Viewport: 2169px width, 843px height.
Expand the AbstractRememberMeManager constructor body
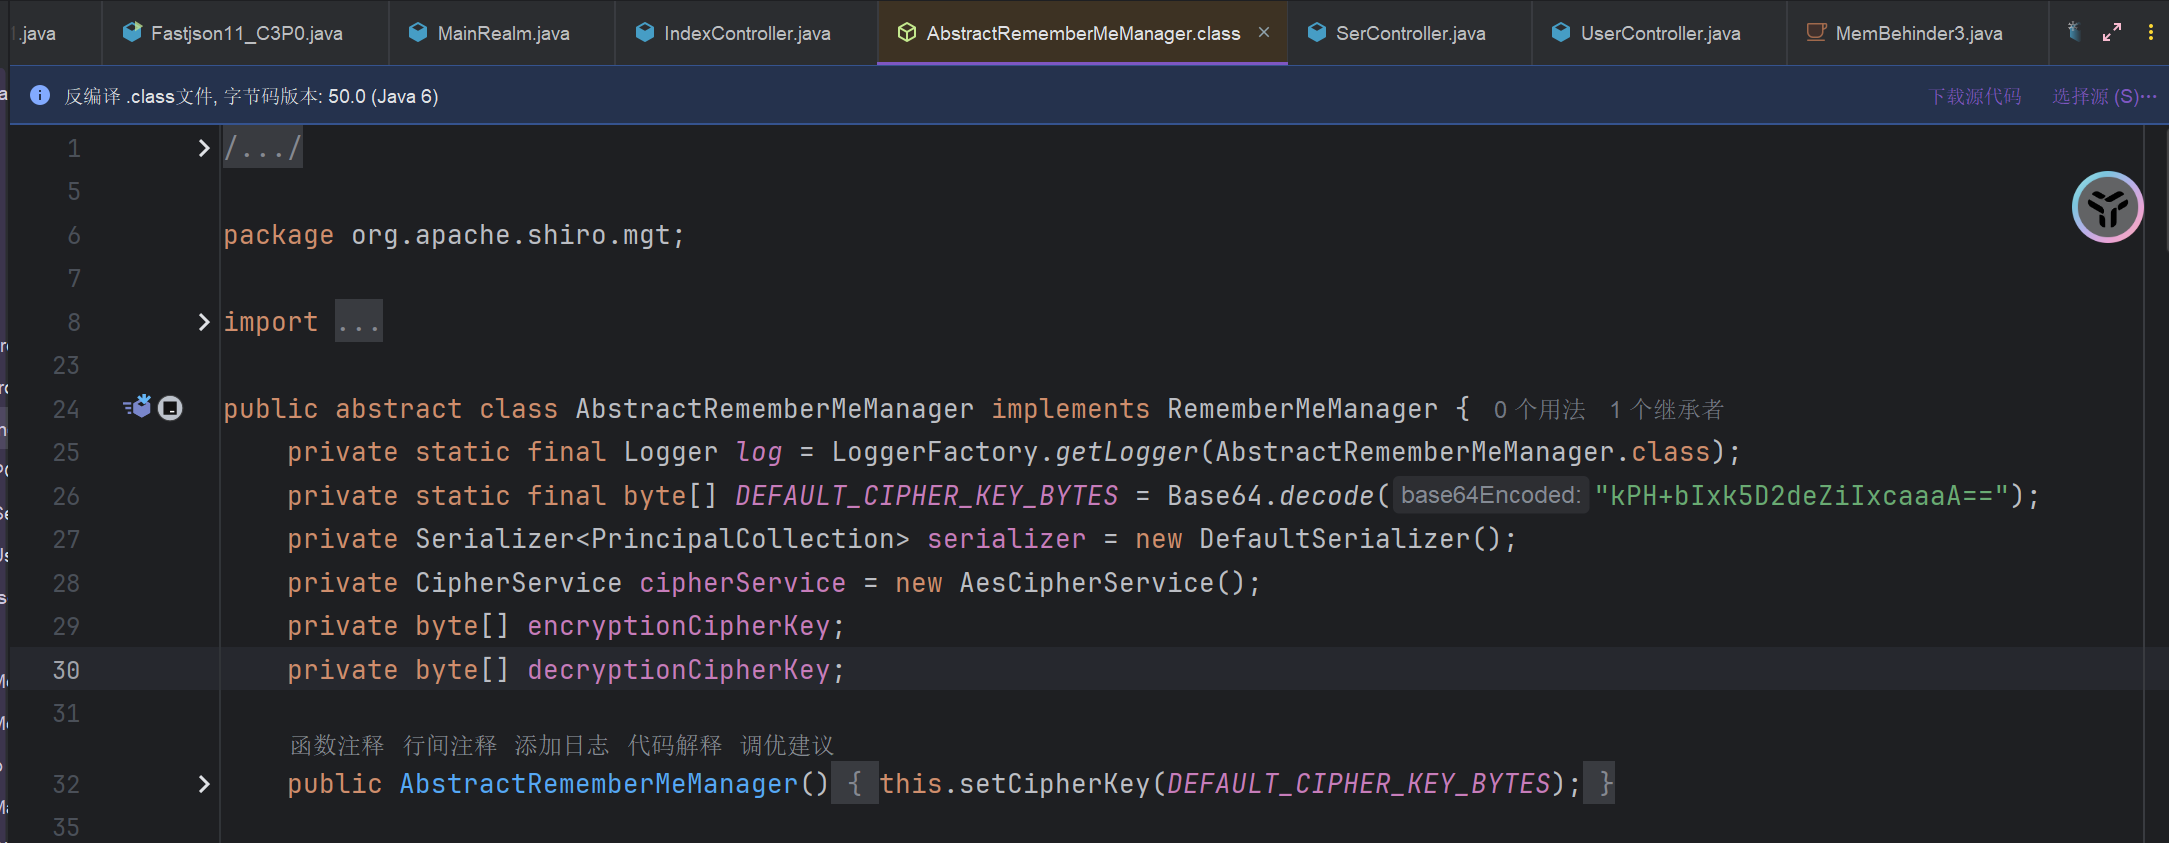204,784
